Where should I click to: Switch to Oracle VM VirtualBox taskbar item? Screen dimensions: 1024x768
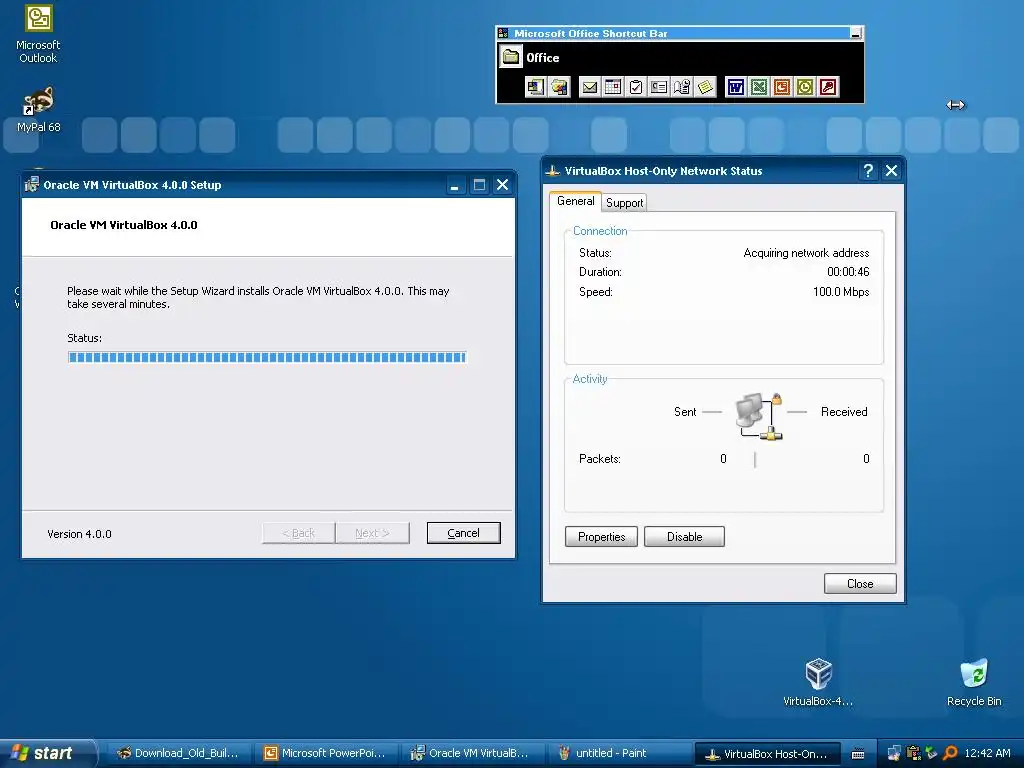(x=472, y=754)
